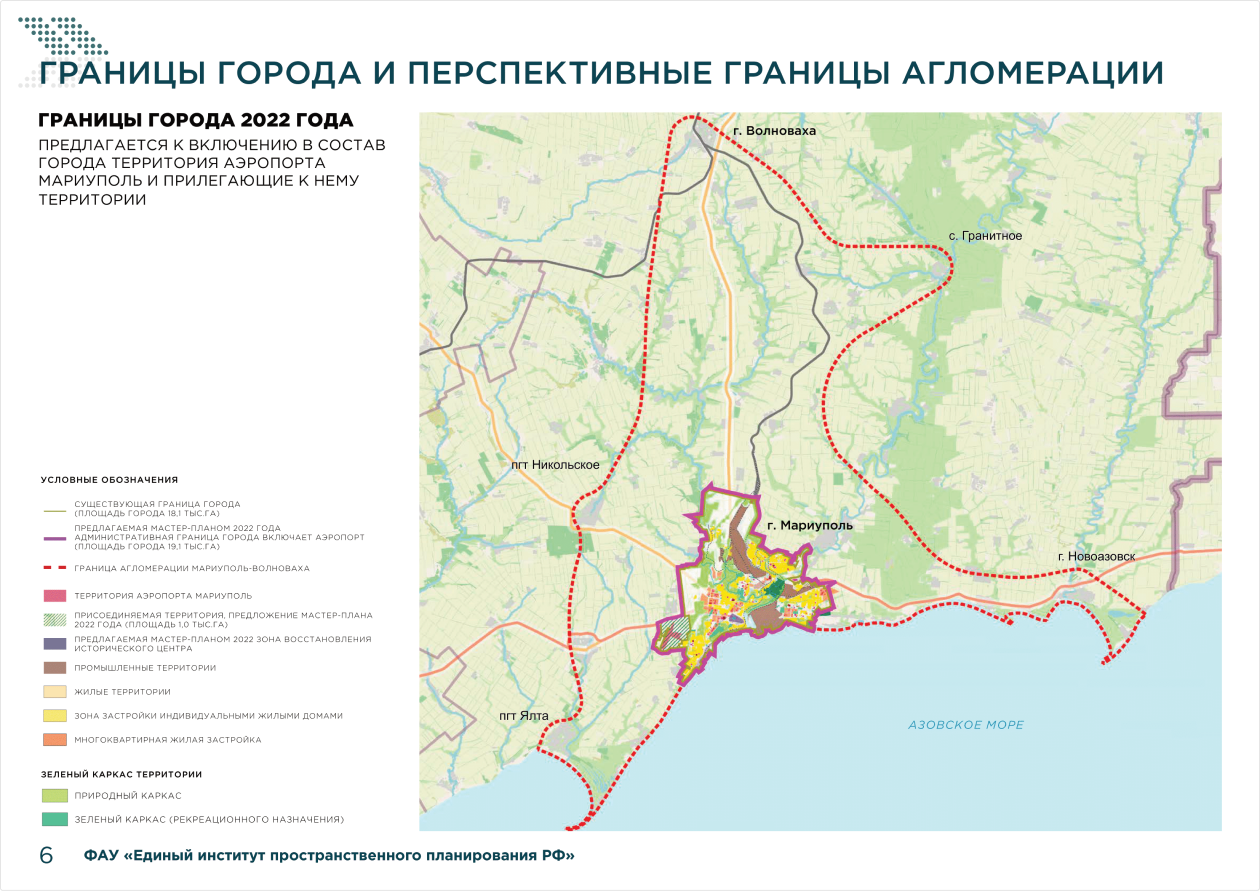Click the thin green existing boundary legend line
Viewport: 1260px width, 891px height.
click(54, 508)
